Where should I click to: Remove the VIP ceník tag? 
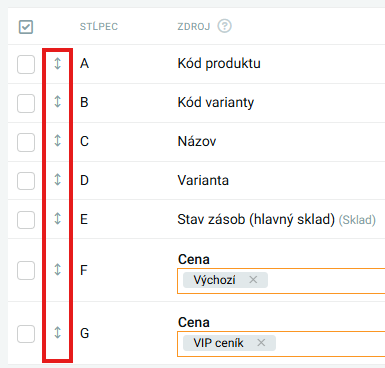tap(261, 343)
